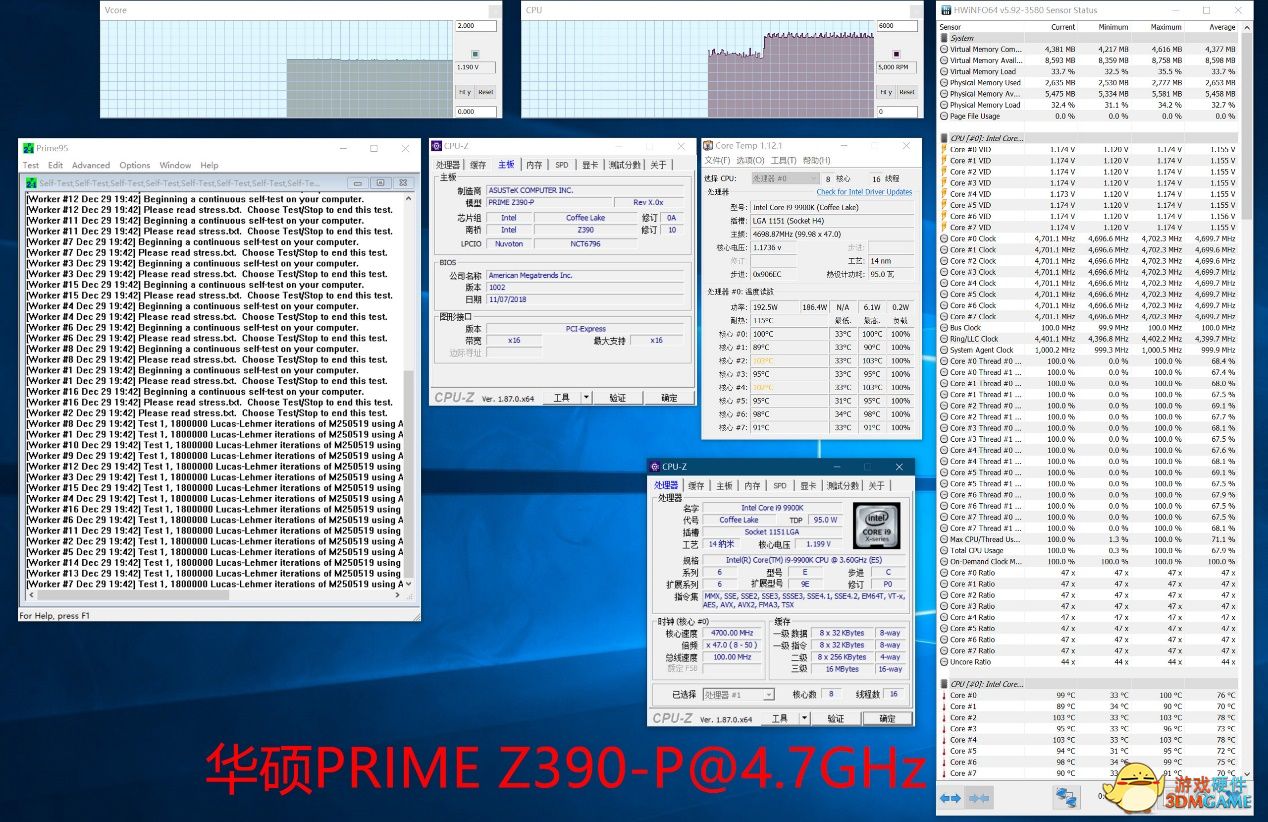This screenshot has width=1268, height=822.
Task: Open Core Temp 文件(F) menu
Action: click(x=718, y=161)
